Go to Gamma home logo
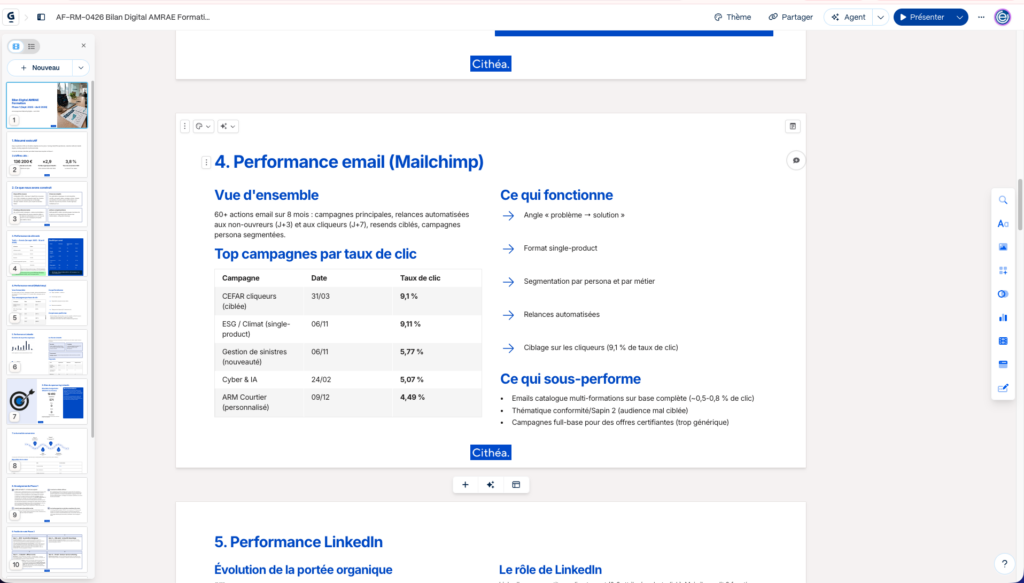The height and width of the screenshot is (583, 1024). tap(11, 17)
